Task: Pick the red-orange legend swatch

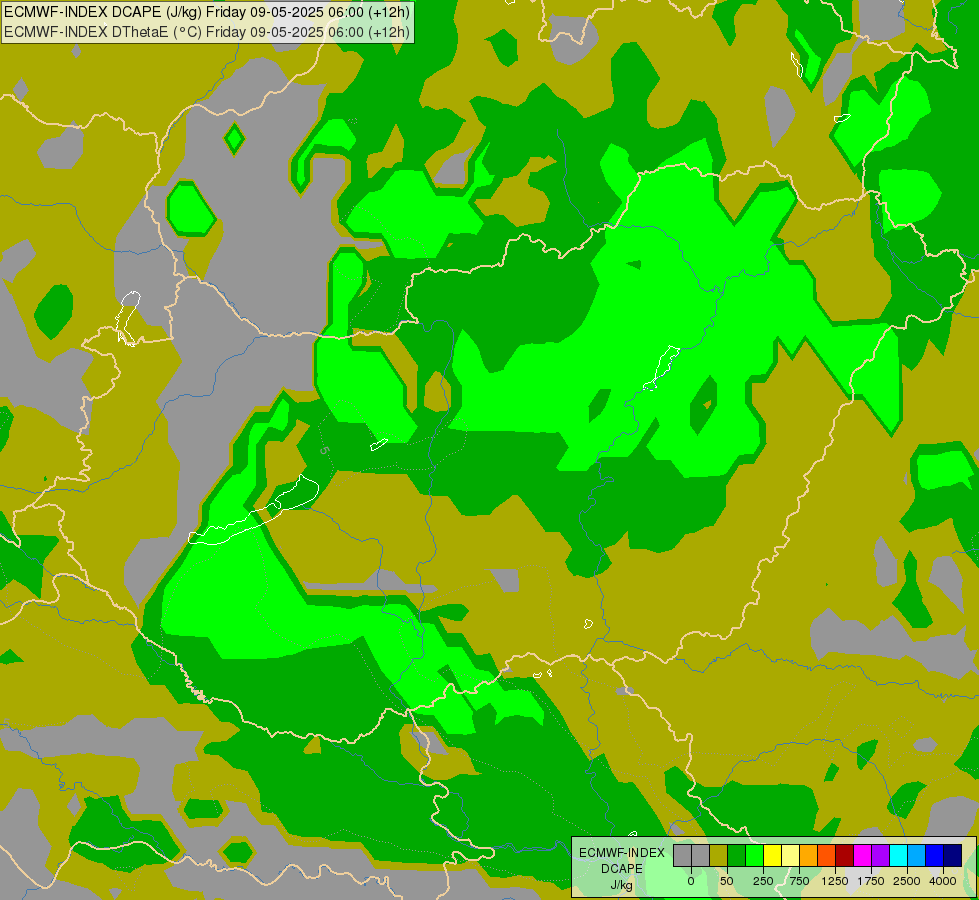Action: click(827, 856)
